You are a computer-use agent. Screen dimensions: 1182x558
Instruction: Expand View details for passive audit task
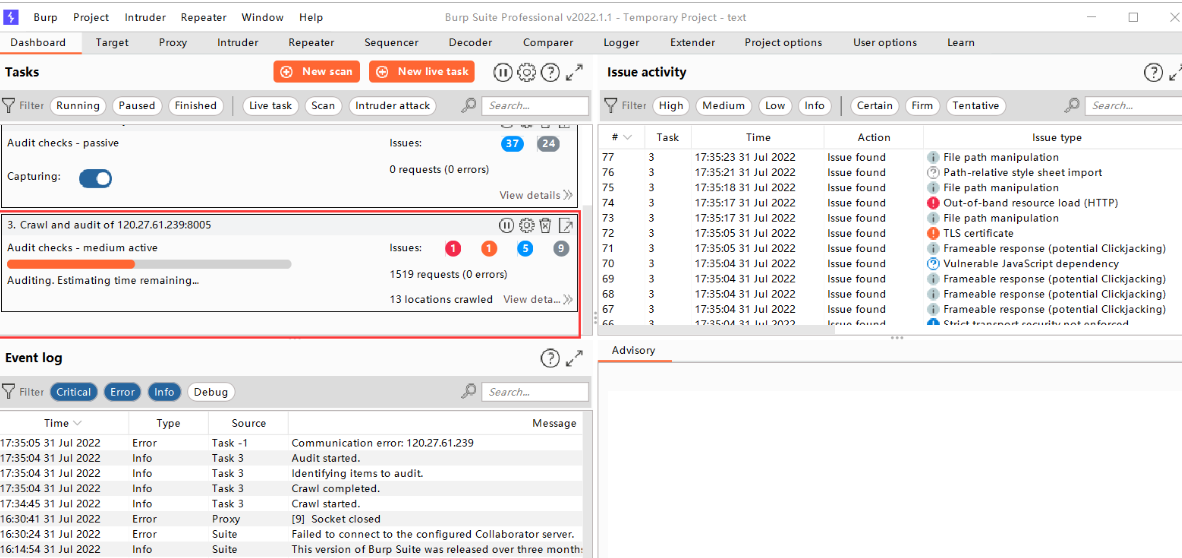[x=535, y=195]
